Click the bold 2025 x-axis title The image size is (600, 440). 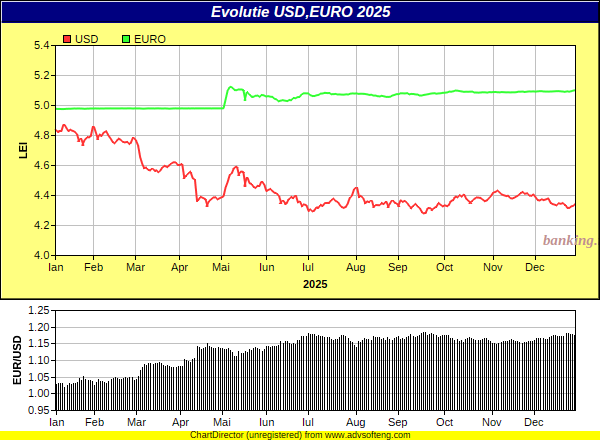click(x=315, y=284)
